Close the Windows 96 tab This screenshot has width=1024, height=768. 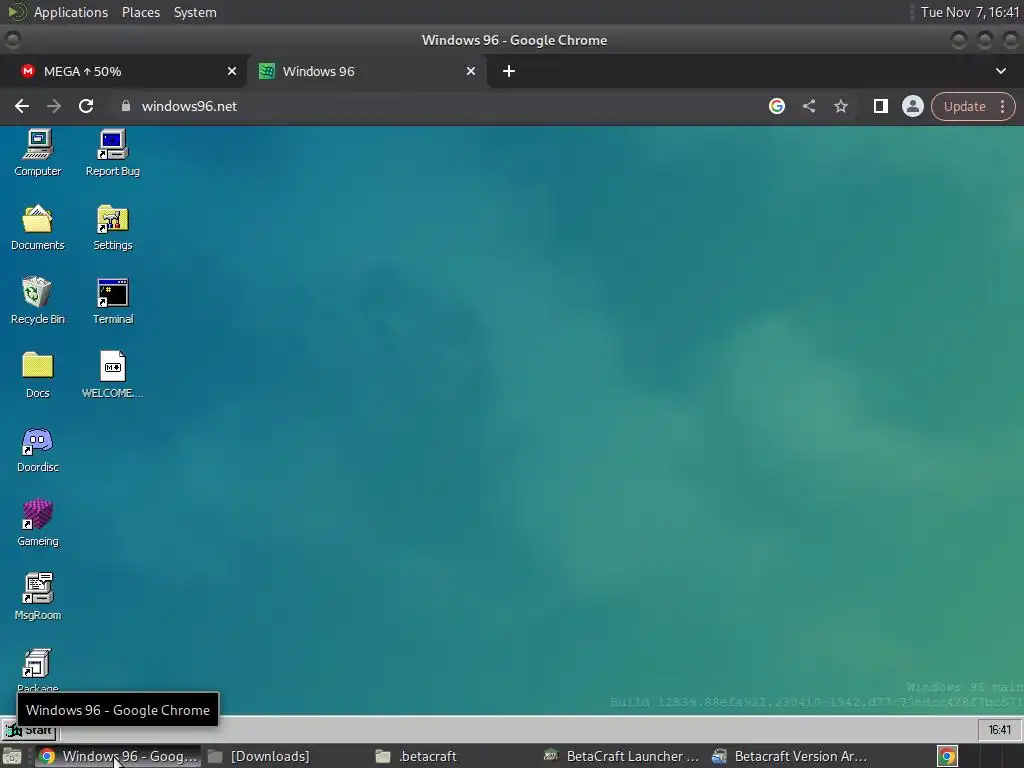[x=471, y=71]
